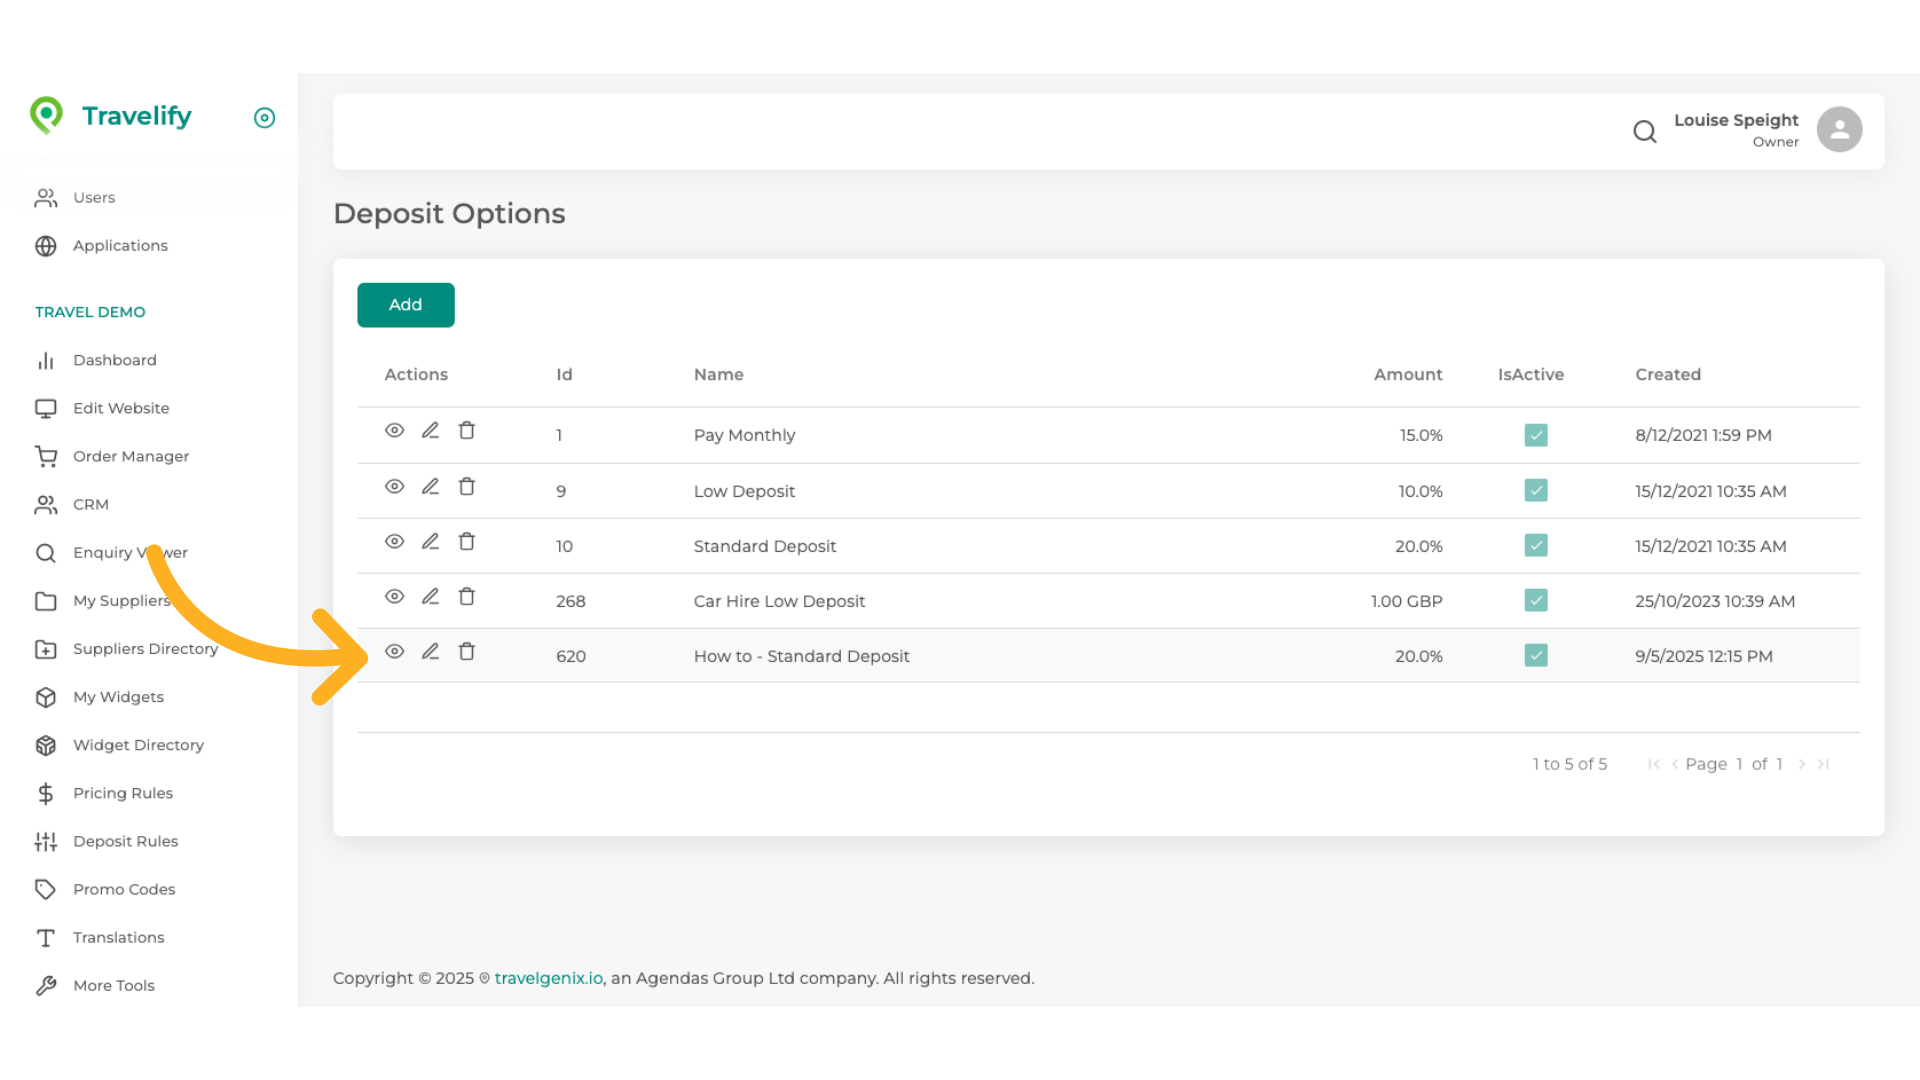Click the edit pencil for Pay Monthly
This screenshot has height=1080, width=1920.
click(430, 431)
